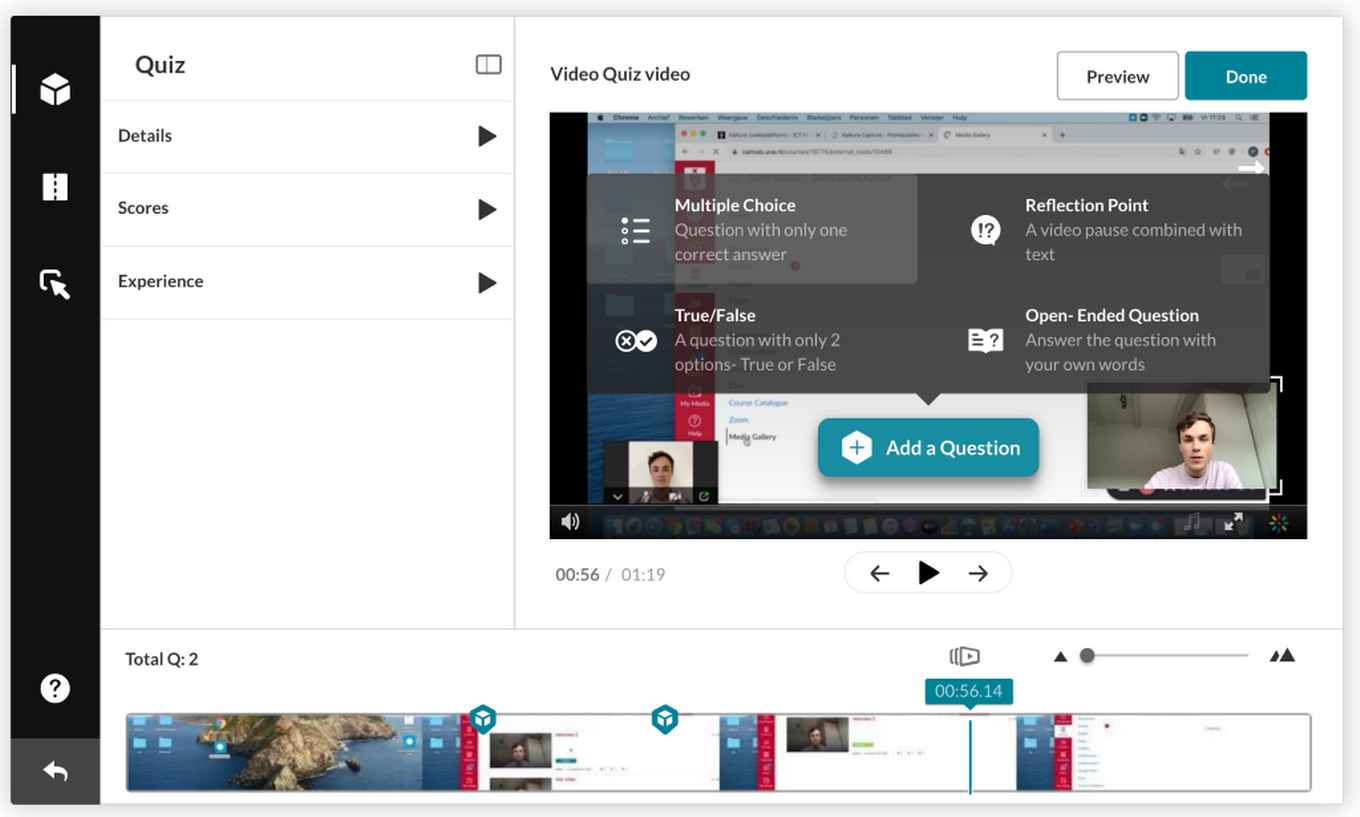The image size is (1360, 817).
Task: Adjust the timeline zoom slider
Action: [x=1088, y=655]
